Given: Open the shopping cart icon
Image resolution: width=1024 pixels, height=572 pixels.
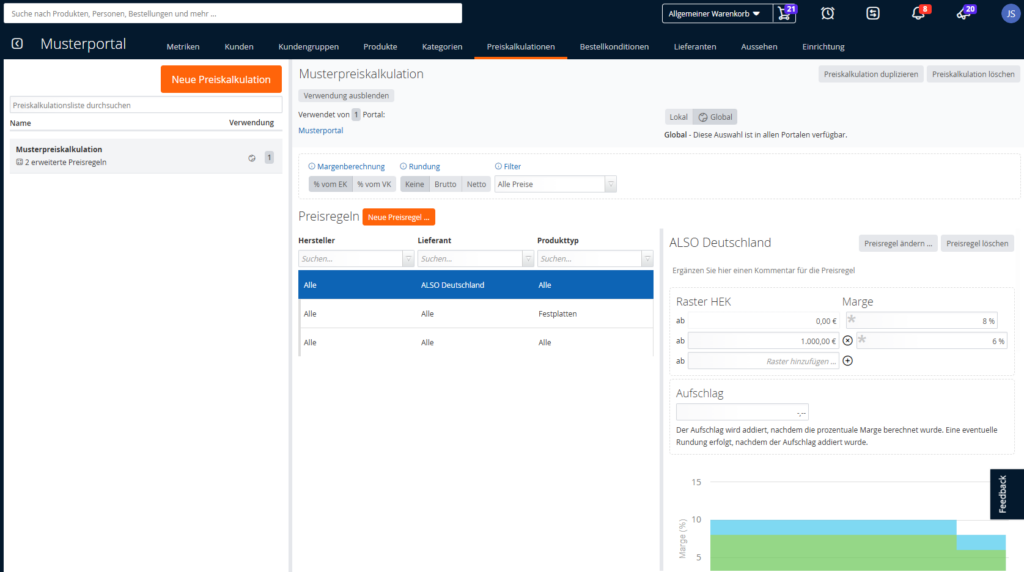Looking at the screenshot, I should 784,13.
